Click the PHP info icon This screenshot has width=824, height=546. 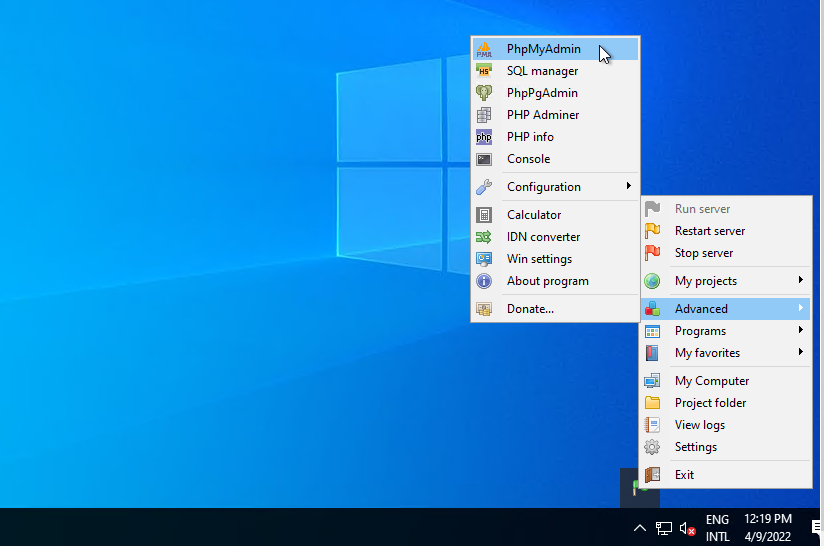point(484,137)
